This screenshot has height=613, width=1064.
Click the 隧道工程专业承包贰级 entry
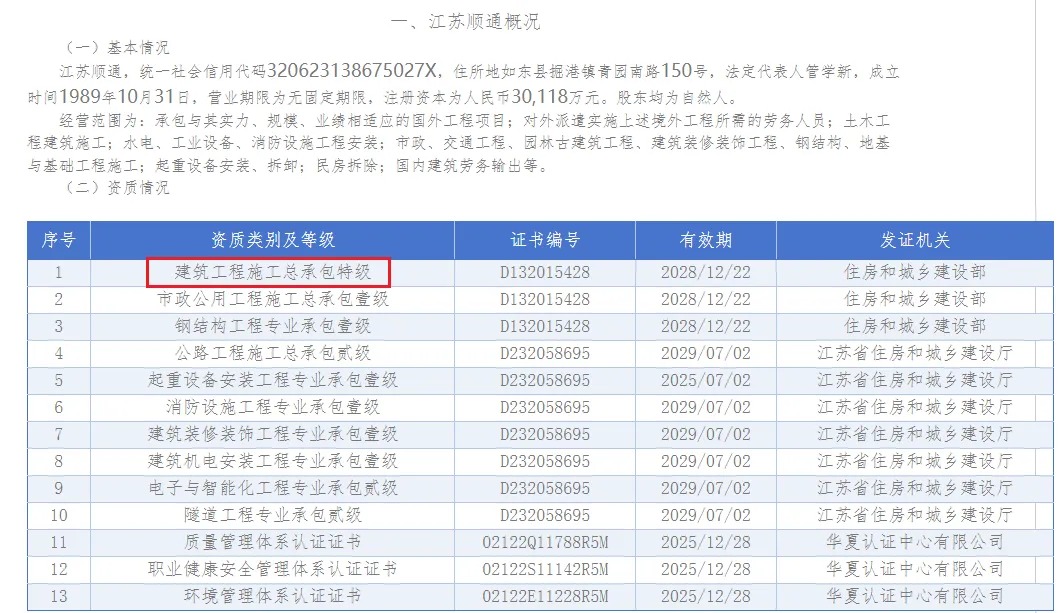[272, 515]
